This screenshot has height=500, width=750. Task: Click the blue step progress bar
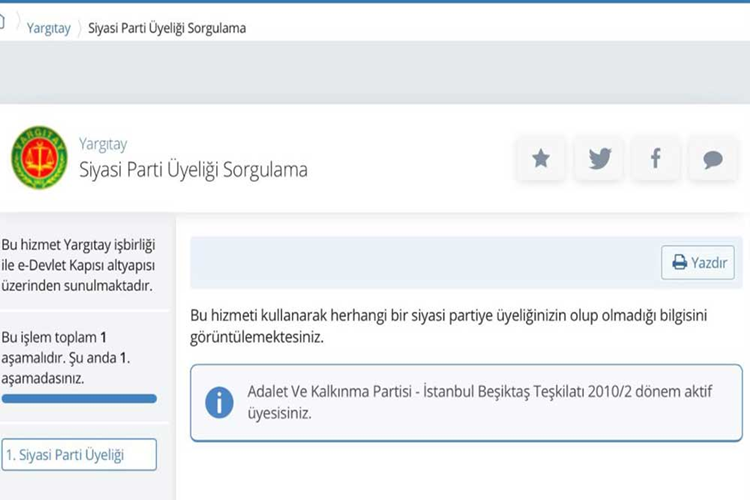pyautogui.click(x=79, y=399)
